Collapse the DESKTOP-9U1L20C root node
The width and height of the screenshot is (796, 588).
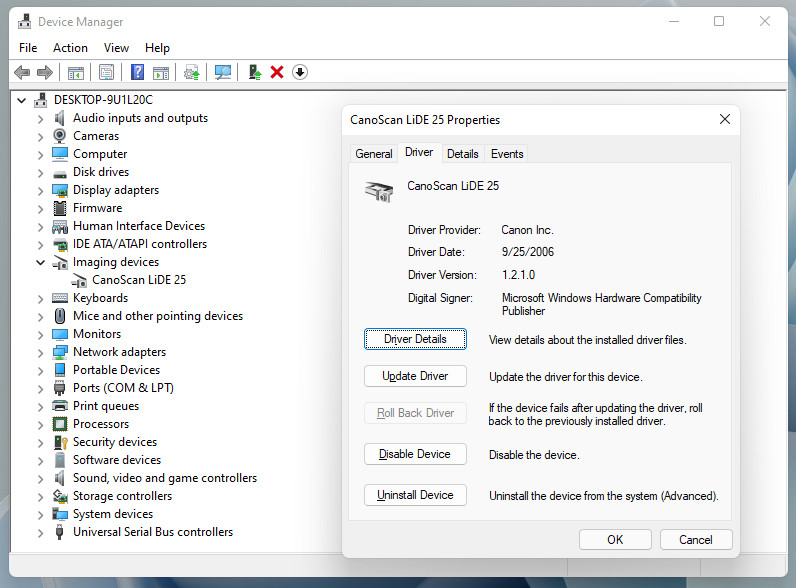coord(22,101)
